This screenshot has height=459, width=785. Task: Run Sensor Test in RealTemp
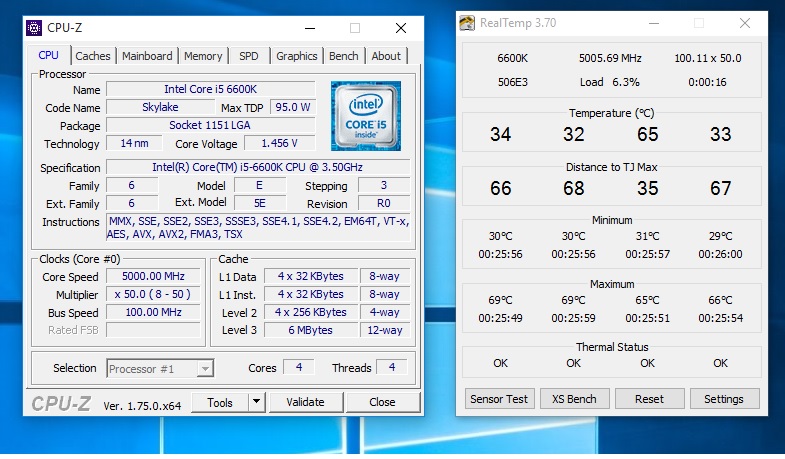coord(499,399)
